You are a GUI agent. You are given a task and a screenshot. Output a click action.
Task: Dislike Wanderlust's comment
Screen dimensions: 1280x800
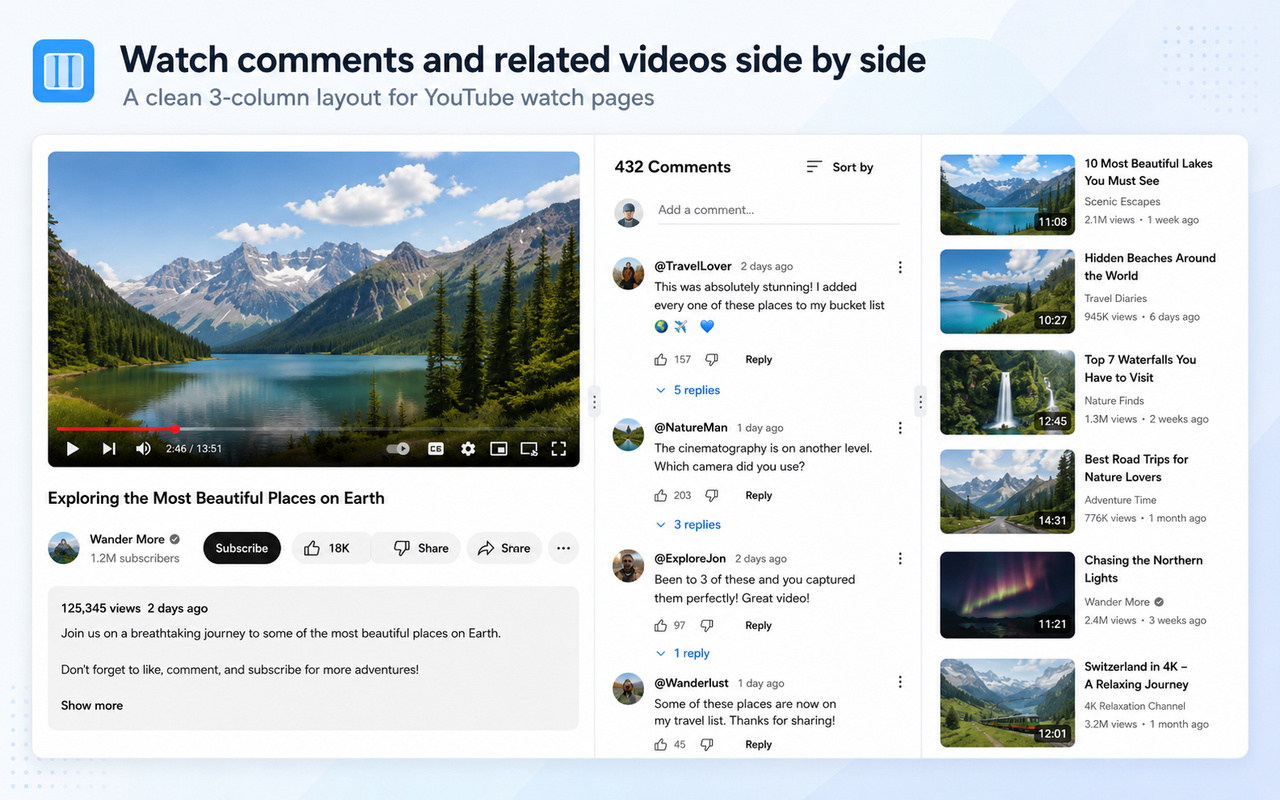(x=706, y=744)
